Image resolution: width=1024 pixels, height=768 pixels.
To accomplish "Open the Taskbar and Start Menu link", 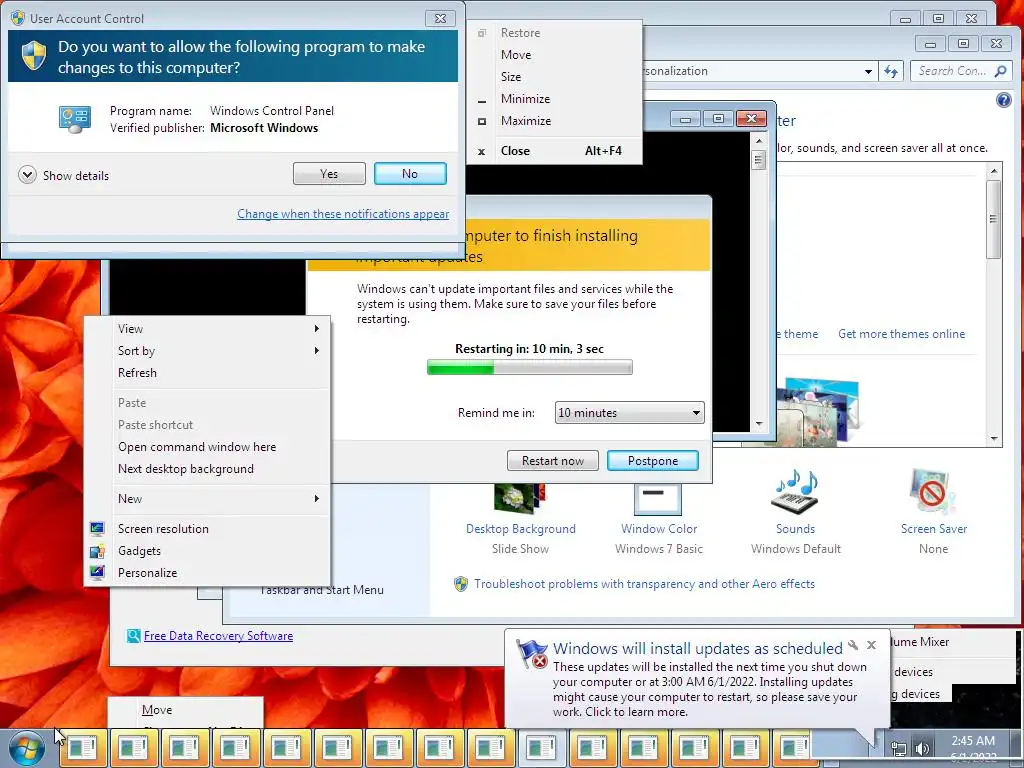I will 321,590.
